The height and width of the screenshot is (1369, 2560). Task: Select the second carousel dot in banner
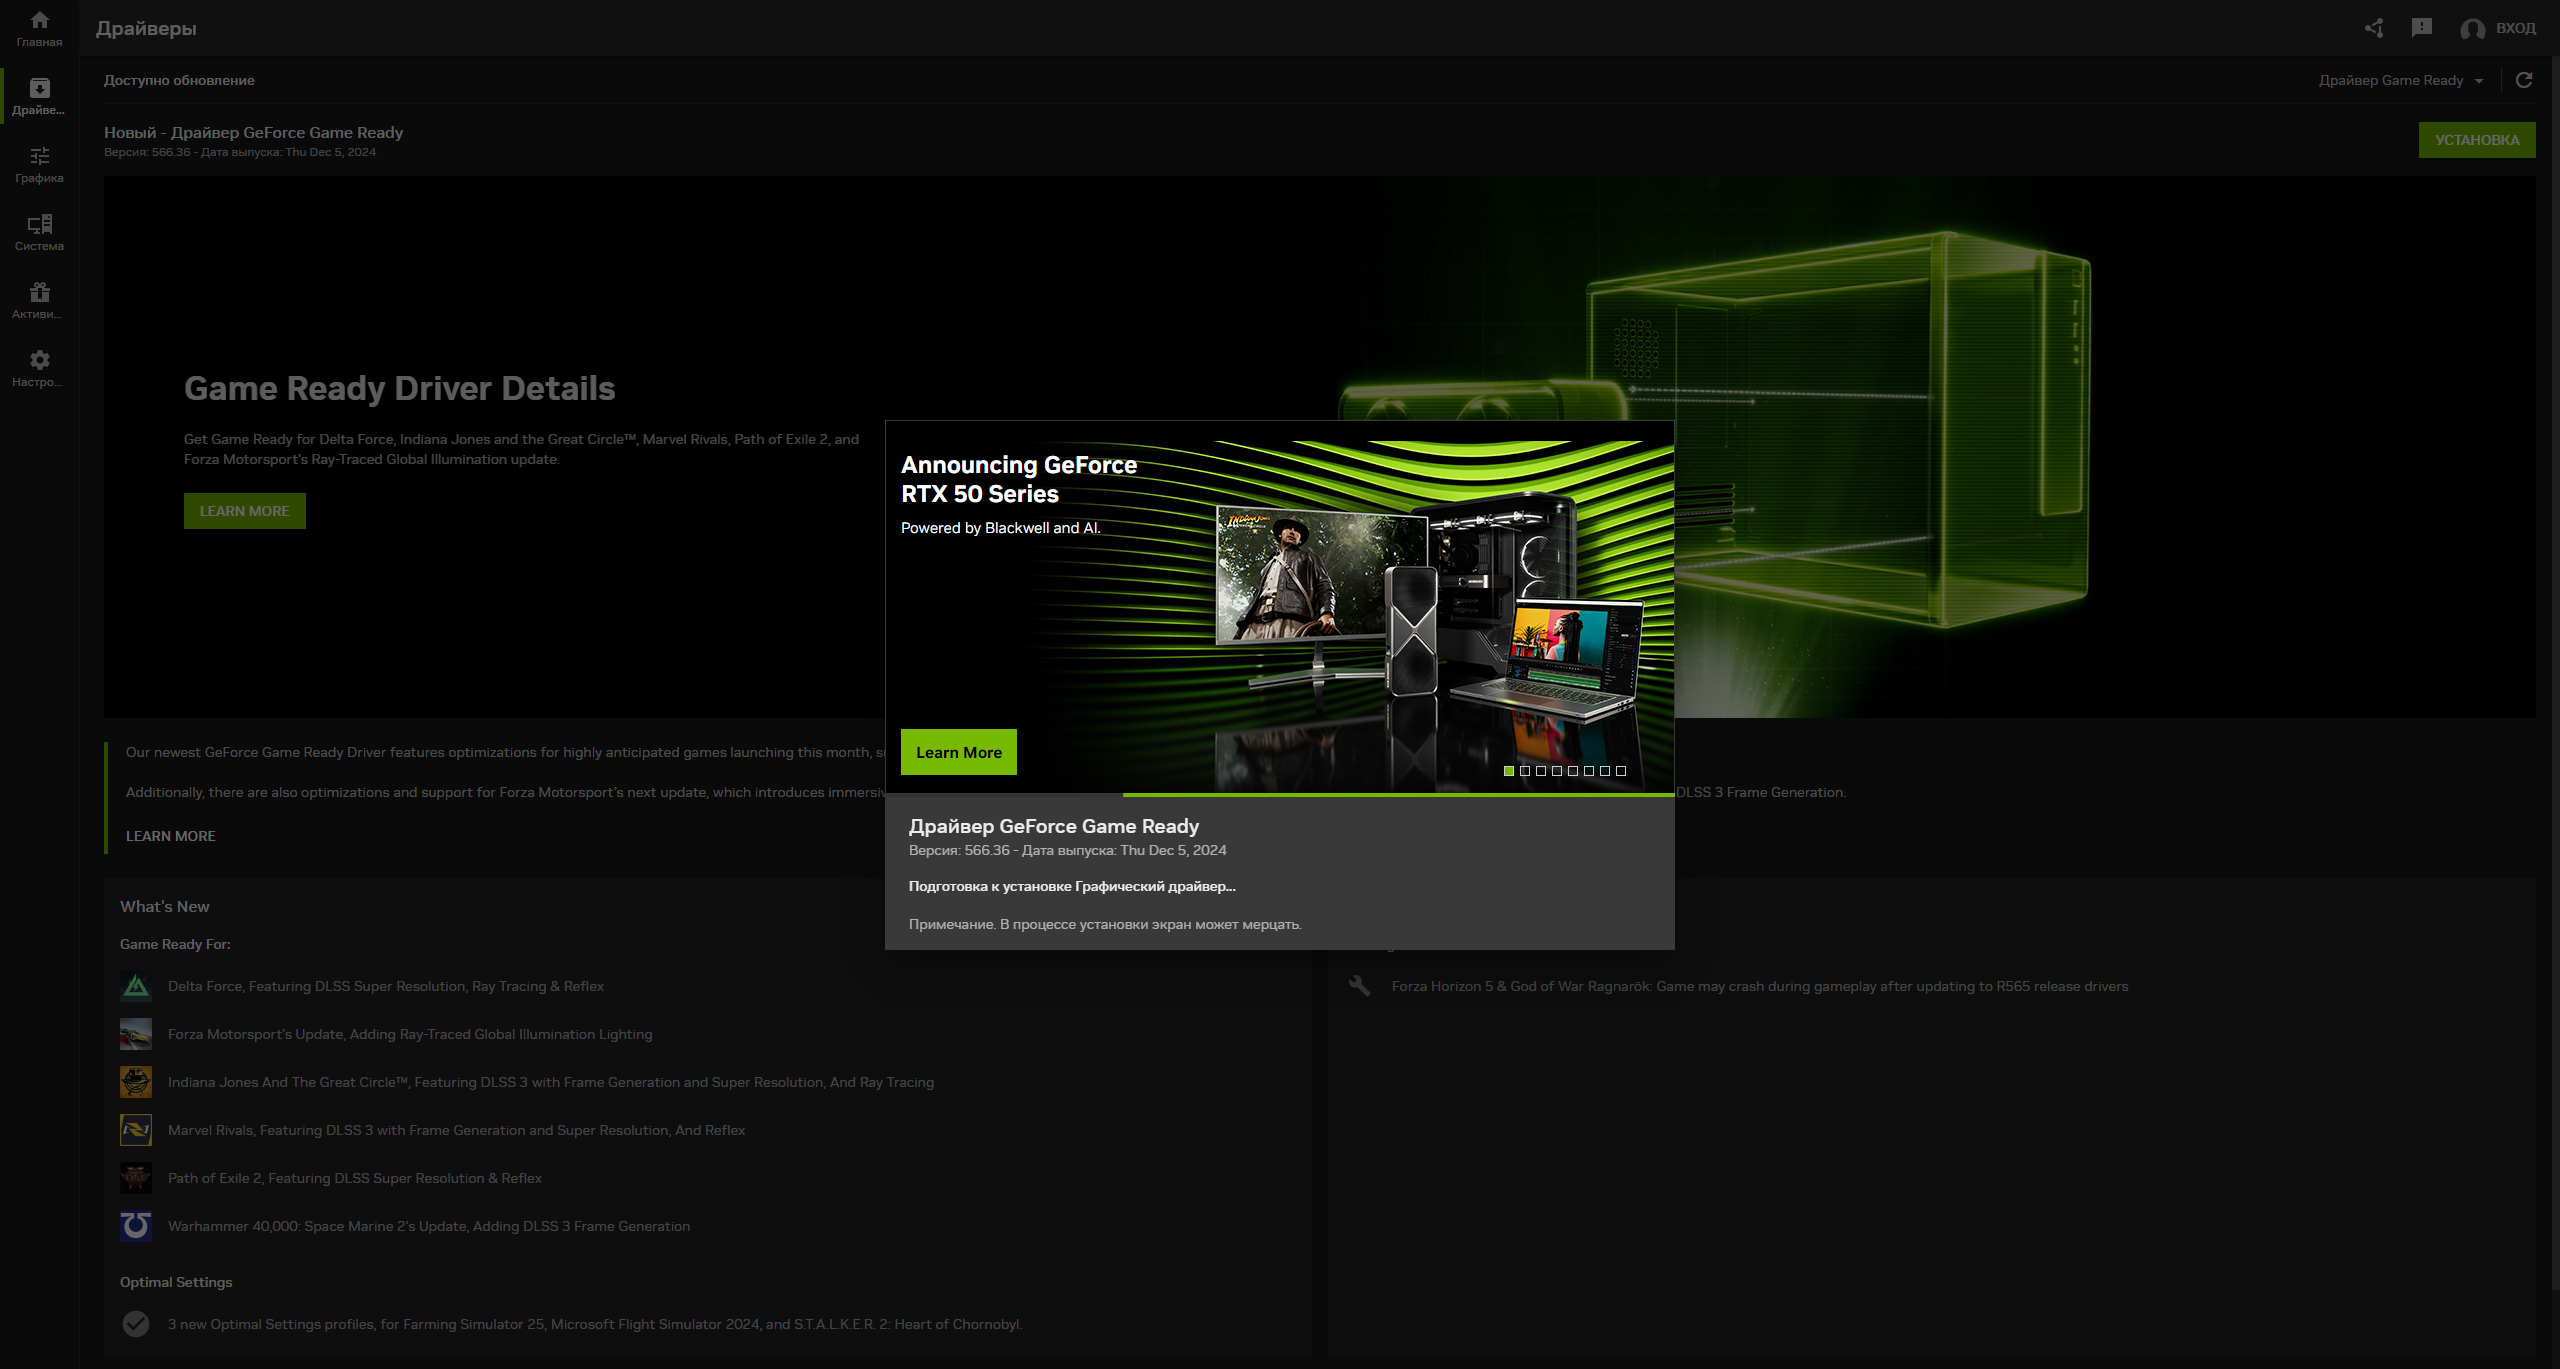(x=1525, y=771)
